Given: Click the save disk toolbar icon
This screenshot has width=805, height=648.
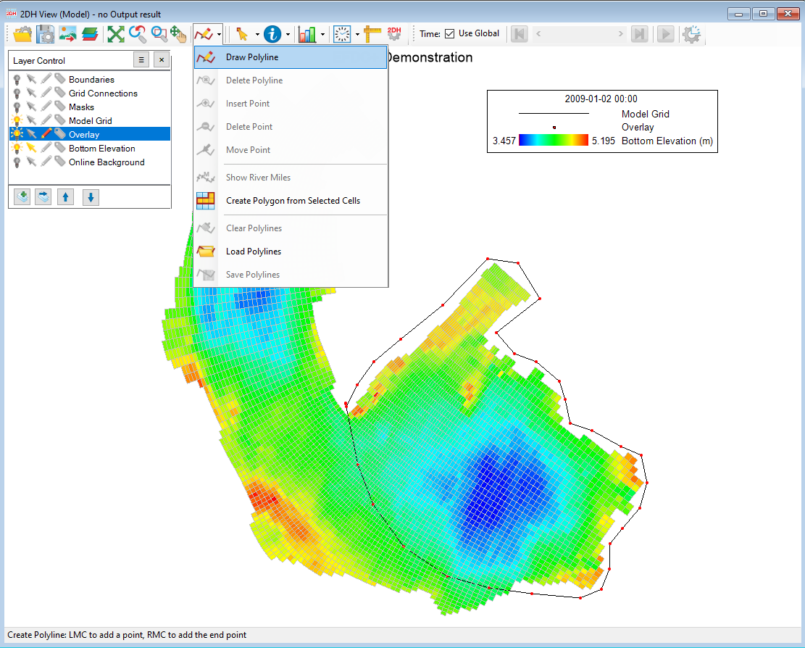Looking at the screenshot, I should (x=46, y=34).
